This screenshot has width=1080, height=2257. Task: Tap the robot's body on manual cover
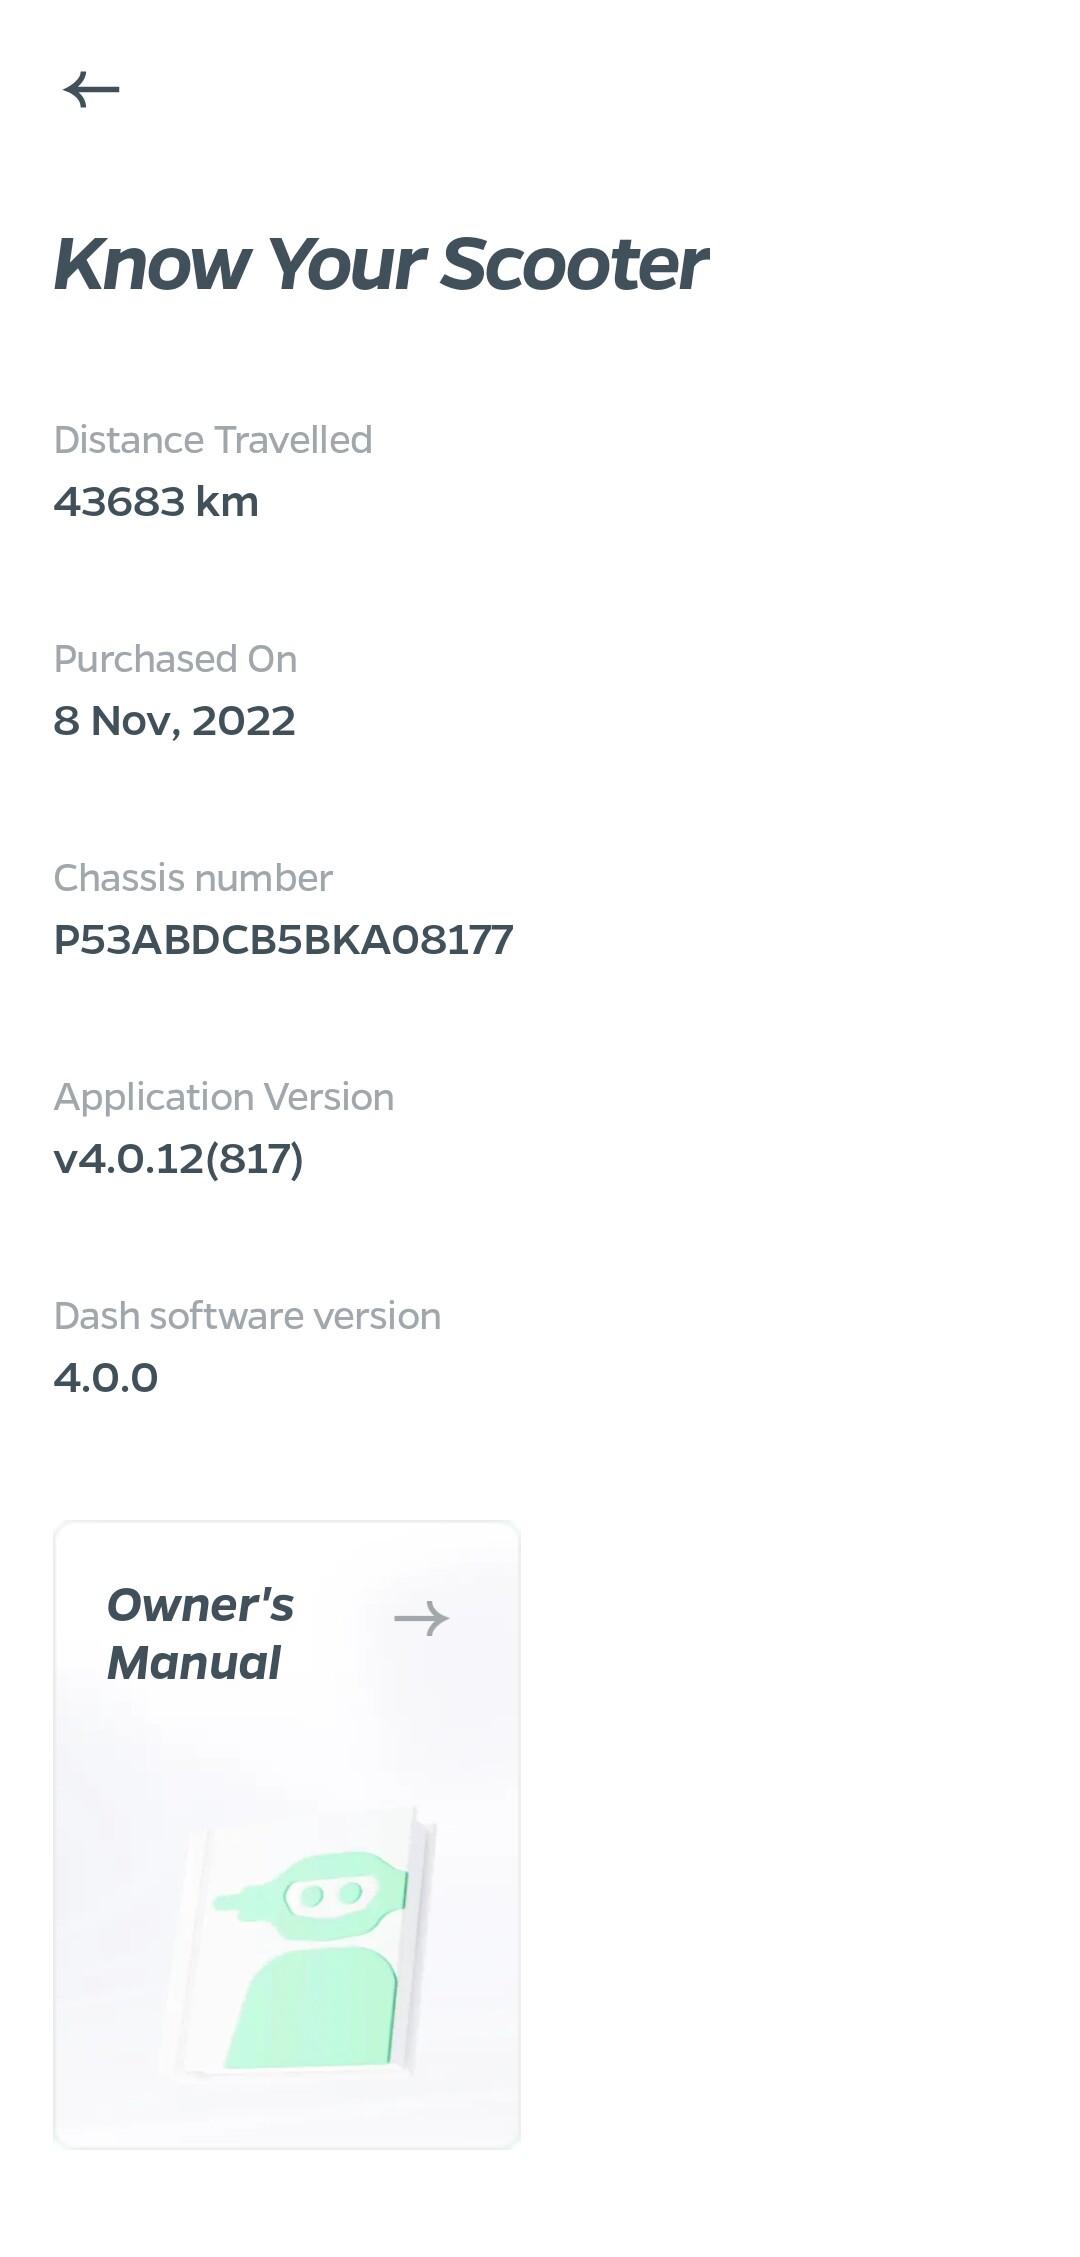(x=312, y=2008)
